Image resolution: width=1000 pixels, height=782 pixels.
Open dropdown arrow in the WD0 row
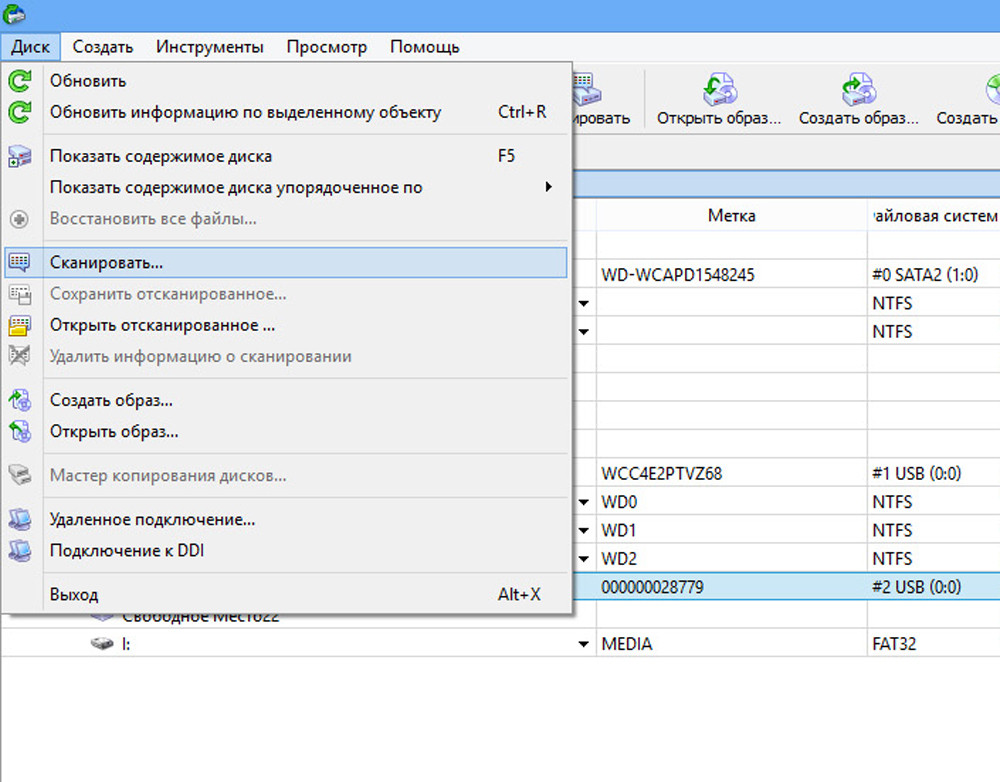584,502
